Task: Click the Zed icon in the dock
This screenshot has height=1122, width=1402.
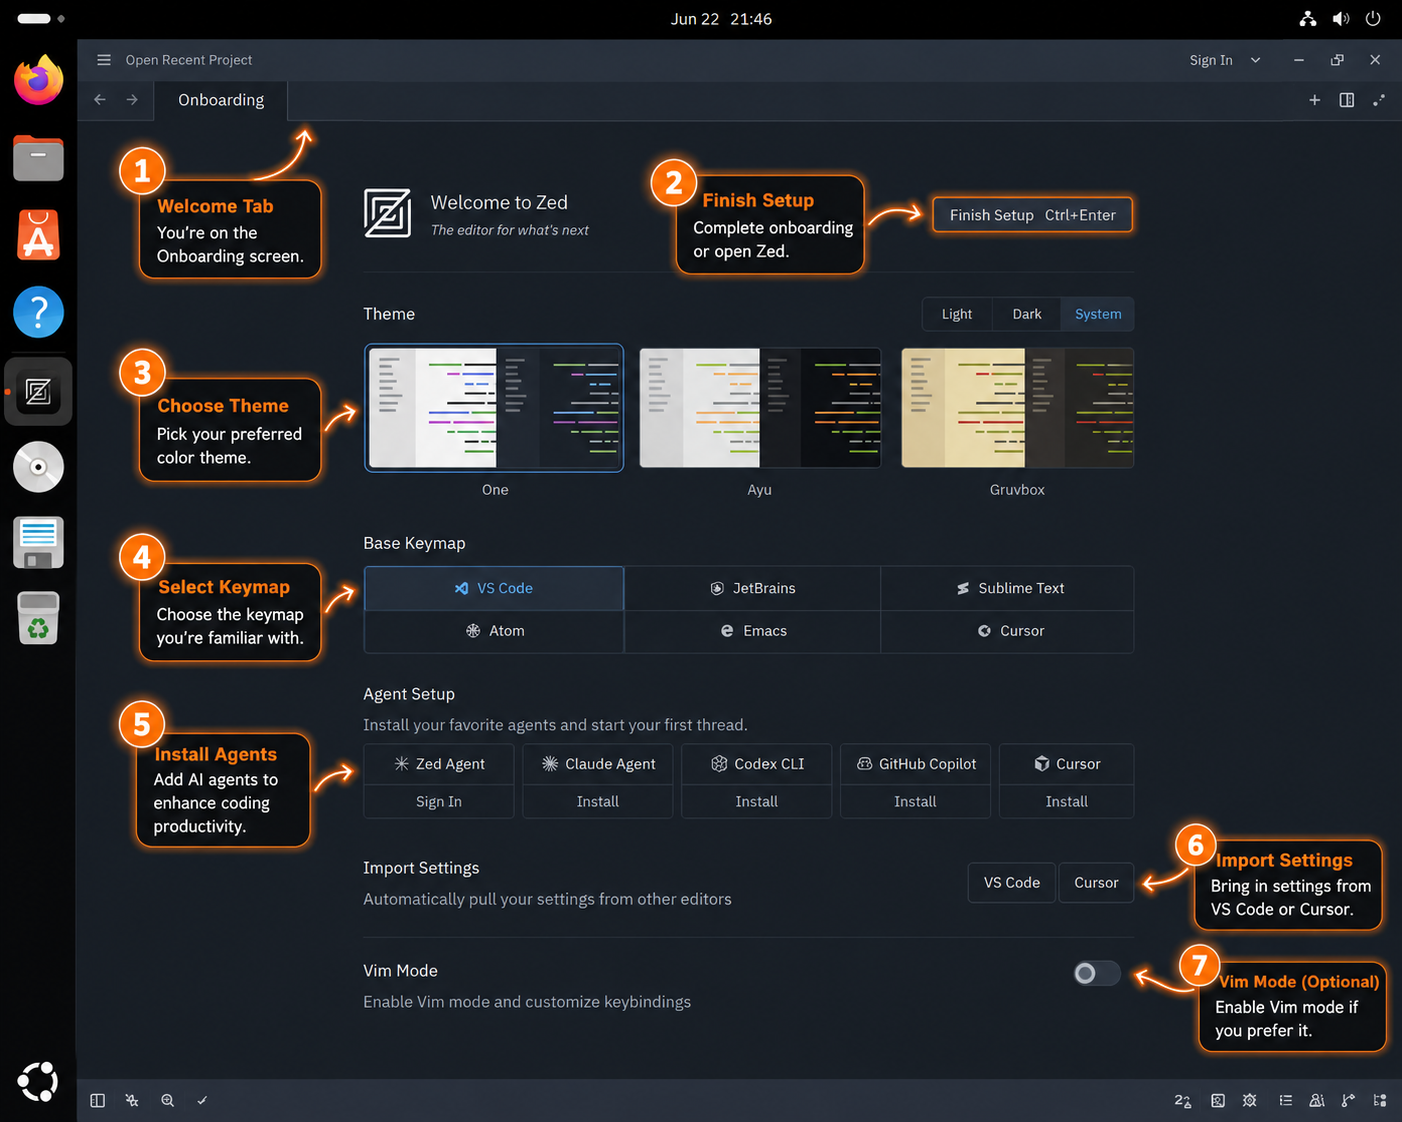Action: click(38, 391)
